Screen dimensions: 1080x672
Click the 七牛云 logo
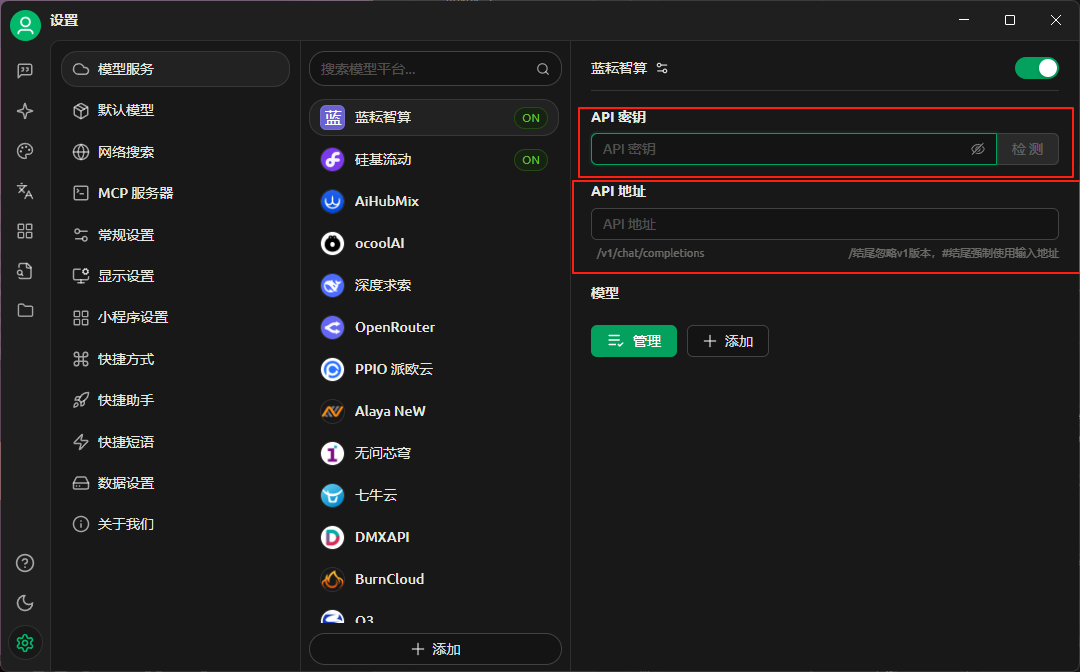333,495
